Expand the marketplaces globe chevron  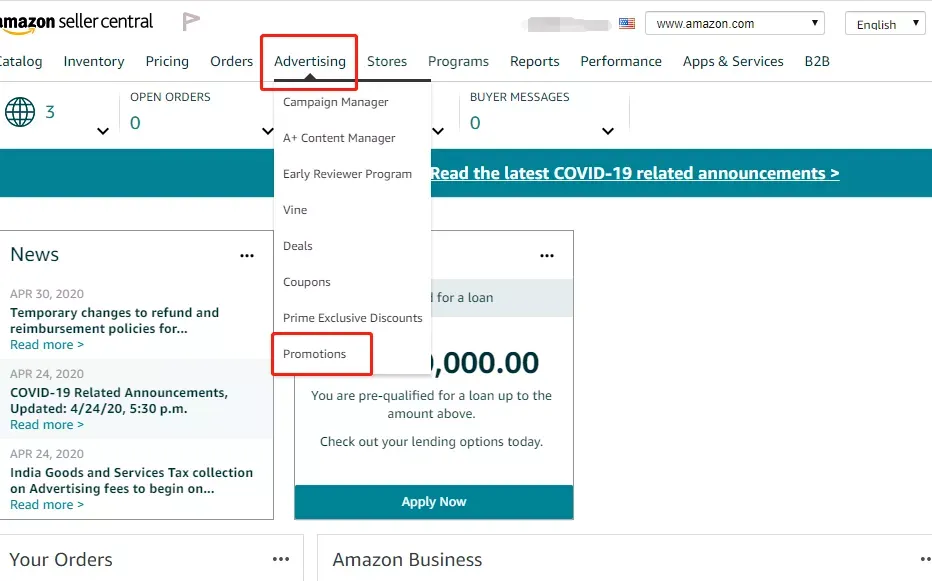pyautogui.click(x=103, y=131)
